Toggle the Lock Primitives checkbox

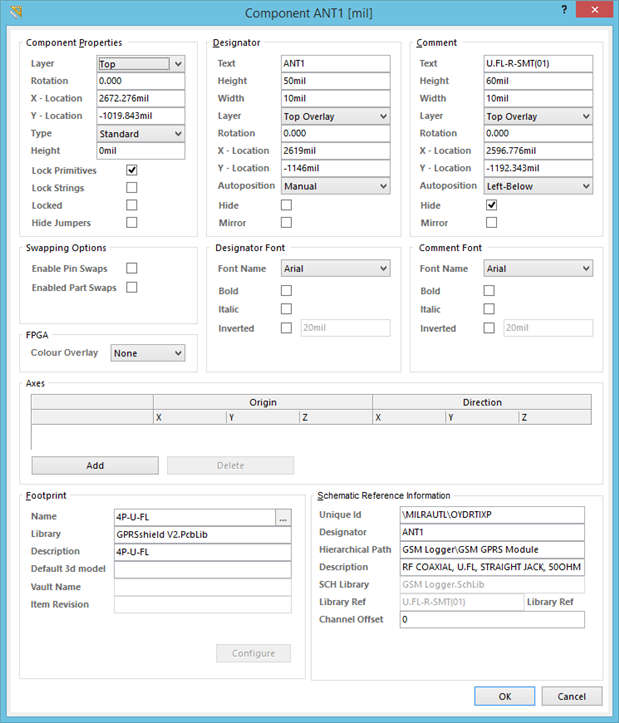click(132, 170)
